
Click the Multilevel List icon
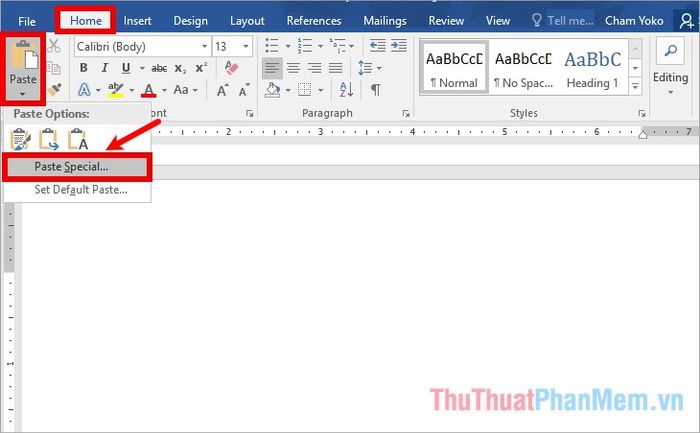338,46
